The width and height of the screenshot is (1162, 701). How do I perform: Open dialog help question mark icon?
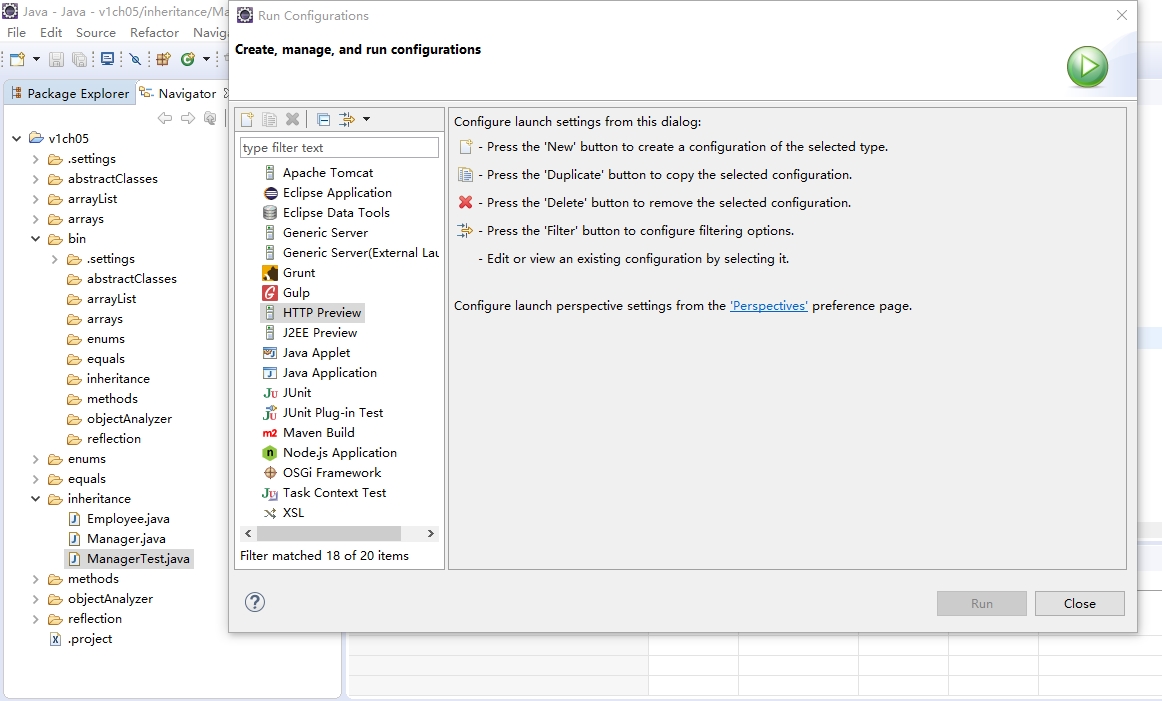click(255, 602)
